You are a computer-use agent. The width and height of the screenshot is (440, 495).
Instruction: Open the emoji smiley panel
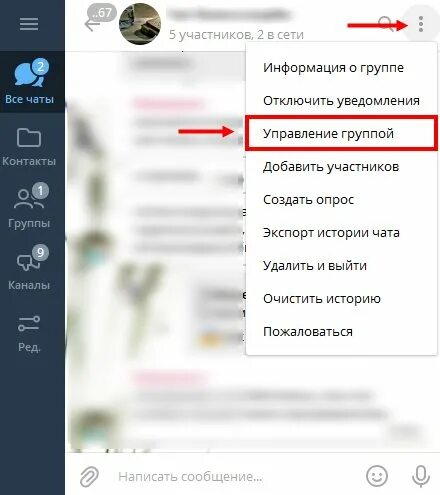[377, 476]
